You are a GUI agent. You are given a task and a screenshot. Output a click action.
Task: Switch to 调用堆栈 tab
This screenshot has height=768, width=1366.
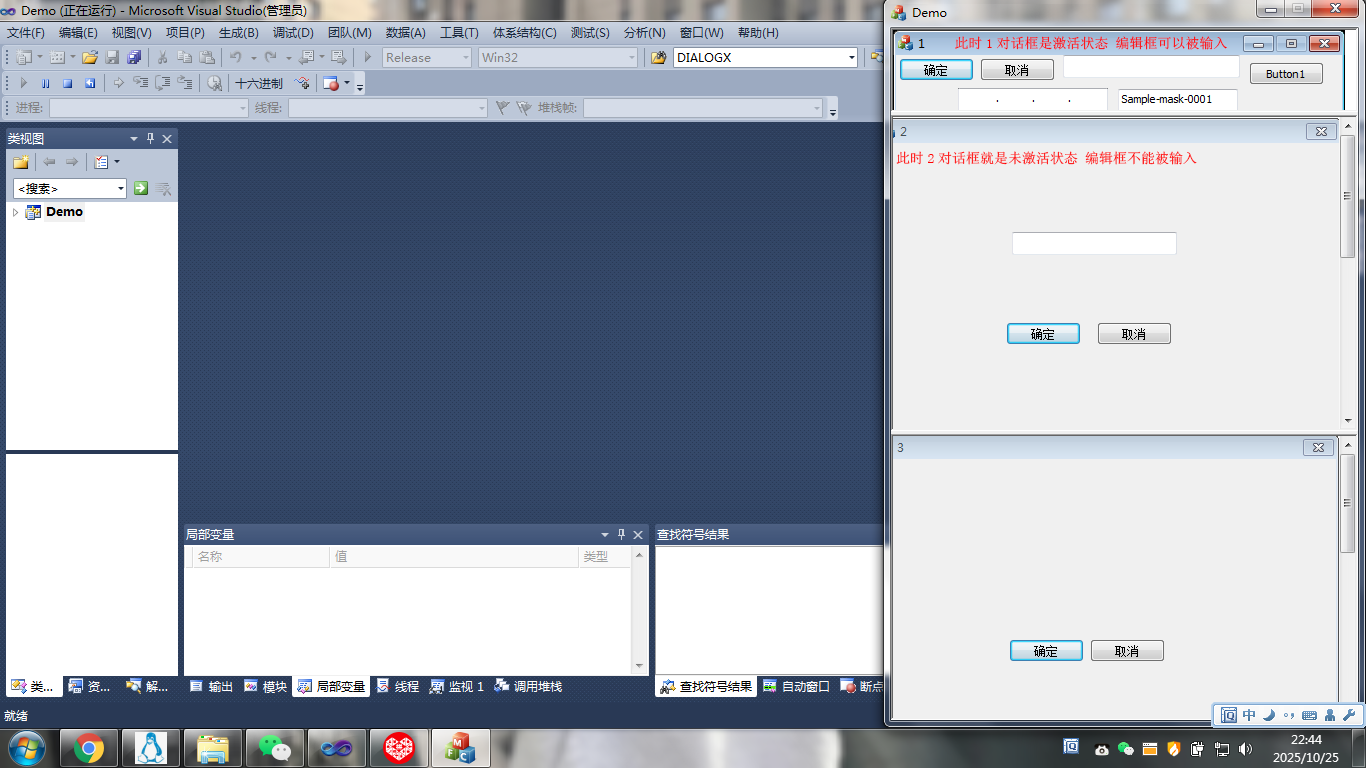[528, 687]
